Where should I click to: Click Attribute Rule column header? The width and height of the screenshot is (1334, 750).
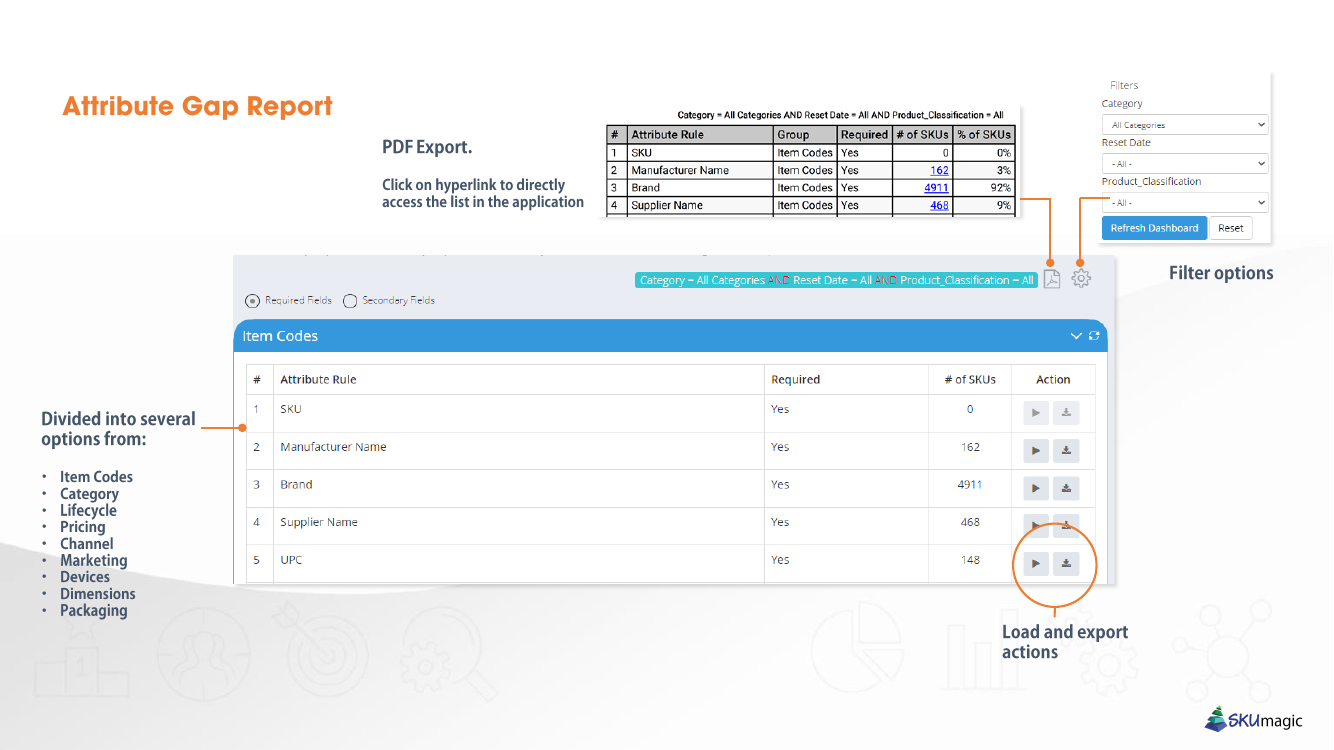tap(318, 380)
